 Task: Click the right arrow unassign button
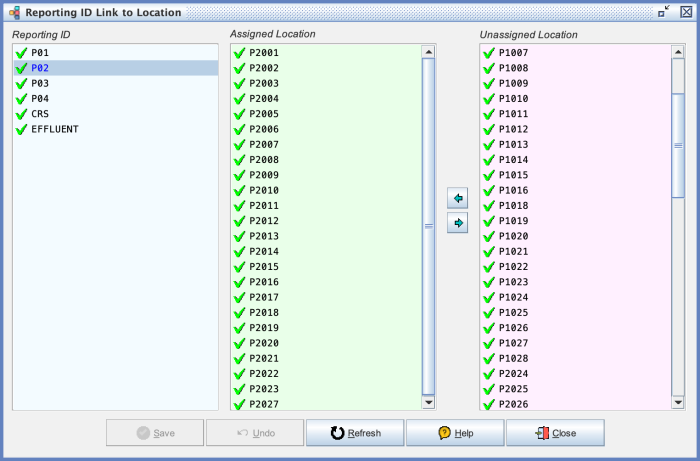click(x=458, y=223)
